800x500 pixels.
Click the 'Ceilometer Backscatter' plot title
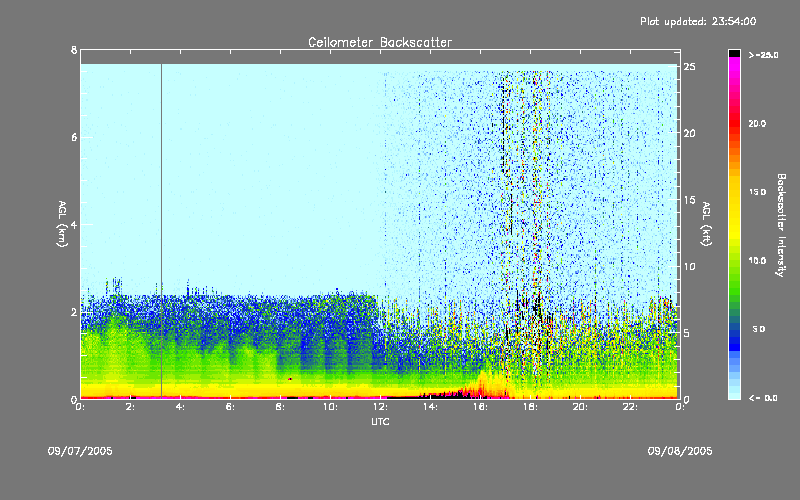pyautogui.click(x=380, y=42)
